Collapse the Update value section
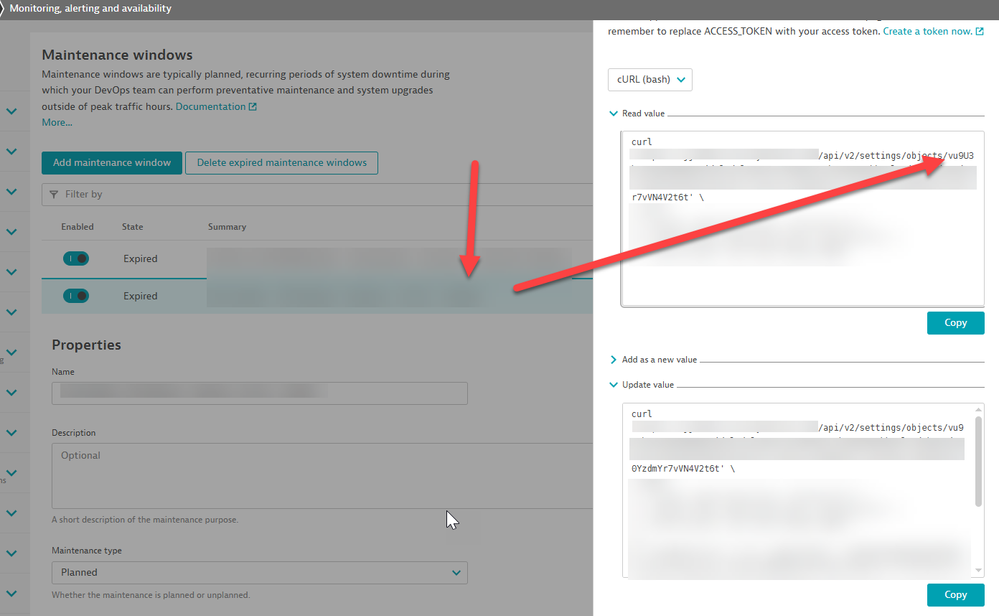 (x=613, y=384)
